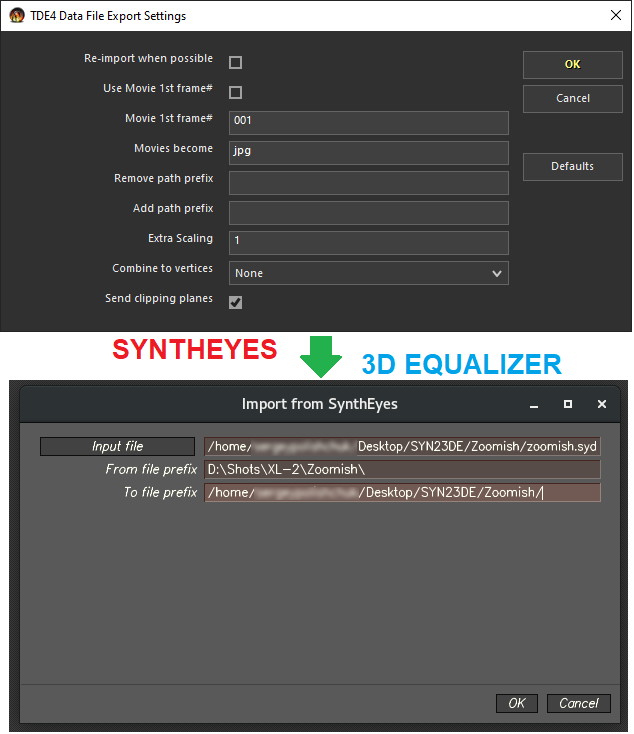The width and height of the screenshot is (634, 734).
Task: Edit the From file prefix field
Action: click(402, 469)
